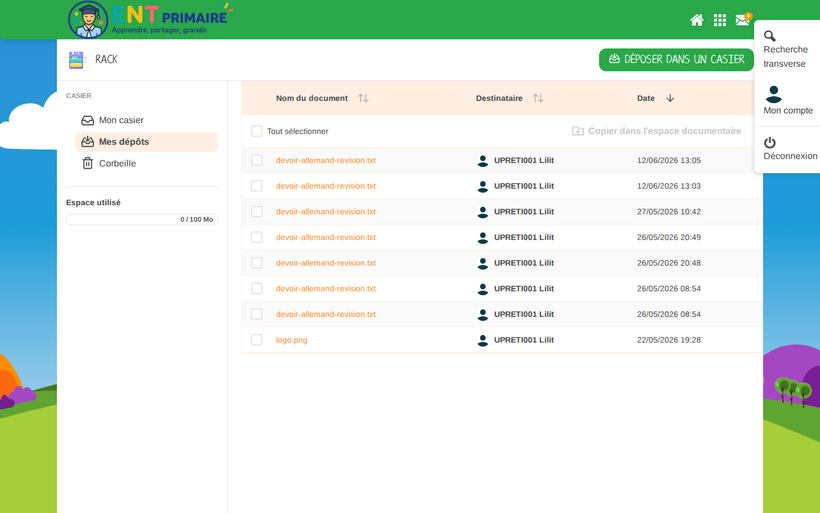Click Copier dans l'espace documentaire
This screenshot has width=820, height=513.
(x=656, y=131)
